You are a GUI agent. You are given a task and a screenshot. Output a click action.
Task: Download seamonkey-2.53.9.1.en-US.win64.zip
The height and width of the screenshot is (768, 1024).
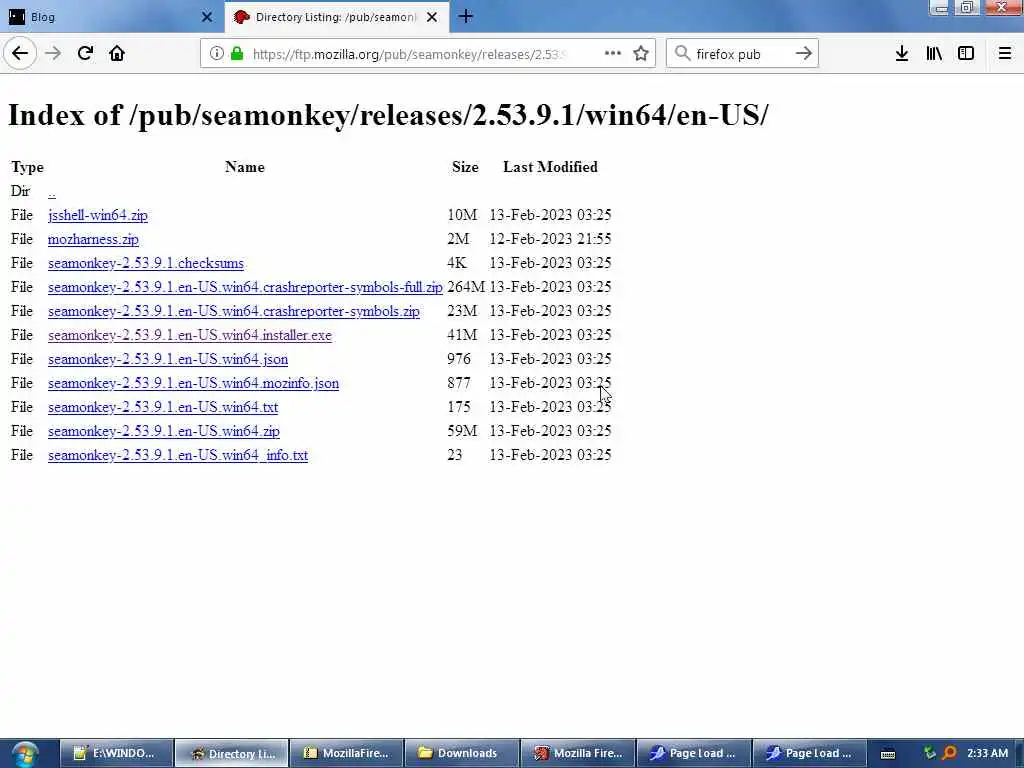tap(164, 431)
